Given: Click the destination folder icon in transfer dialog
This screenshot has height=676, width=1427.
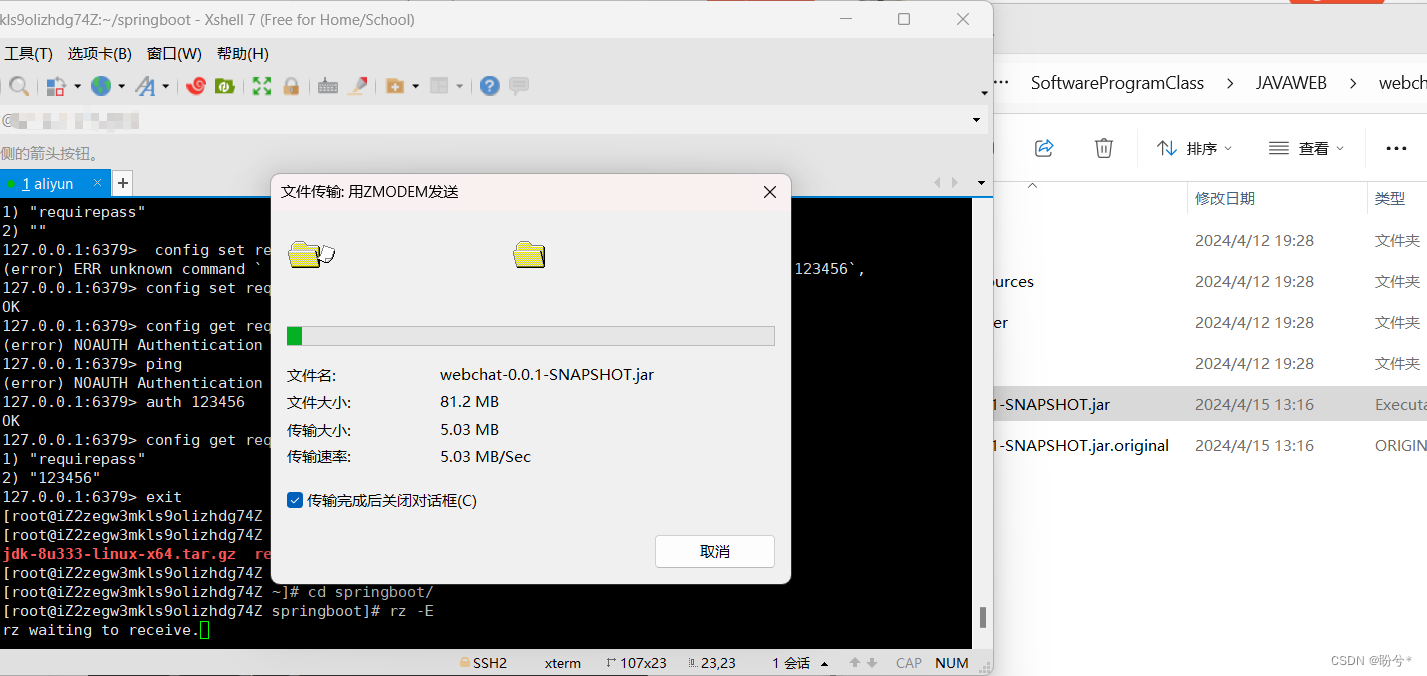Looking at the screenshot, I should (x=529, y=255).
